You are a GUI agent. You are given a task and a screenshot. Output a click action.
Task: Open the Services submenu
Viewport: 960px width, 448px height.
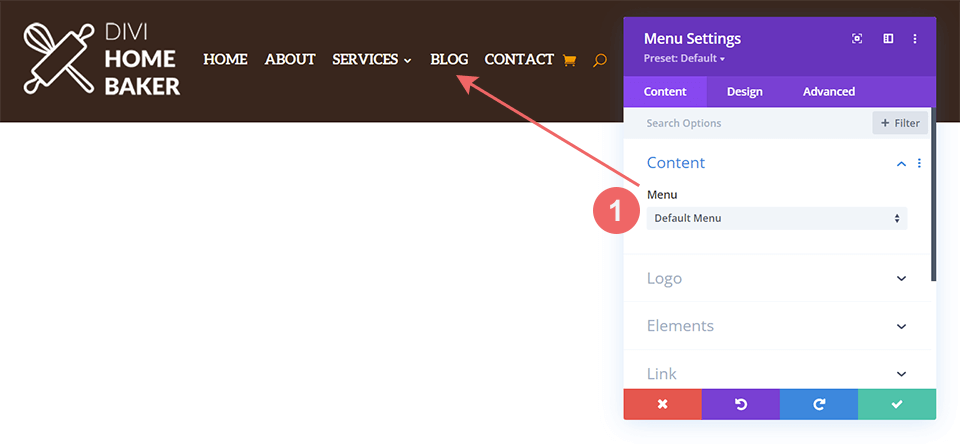point(372,59)
